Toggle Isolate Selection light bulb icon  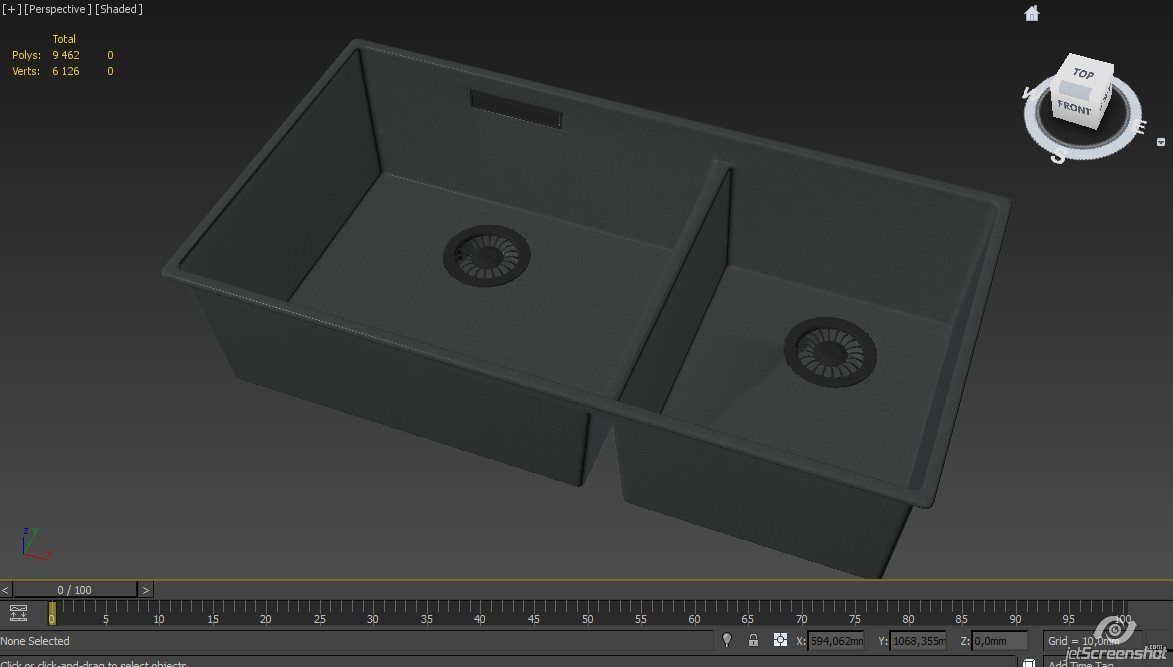pos(726,640)
